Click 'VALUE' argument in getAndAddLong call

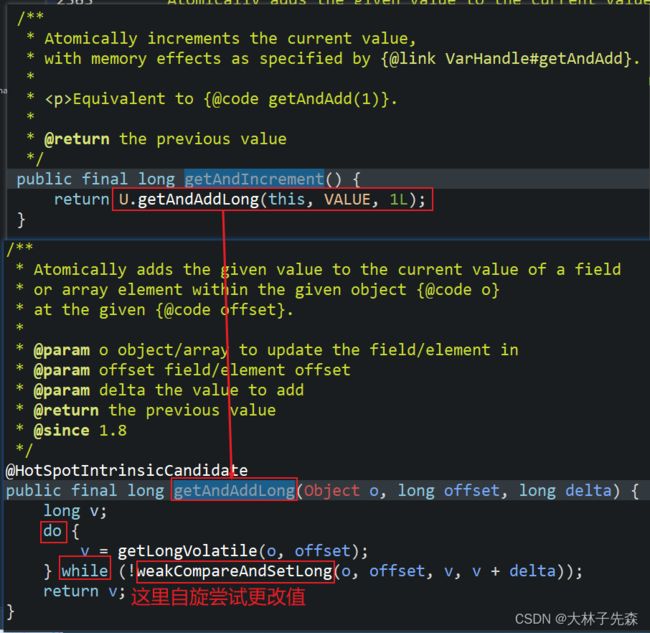pos(347,200)
